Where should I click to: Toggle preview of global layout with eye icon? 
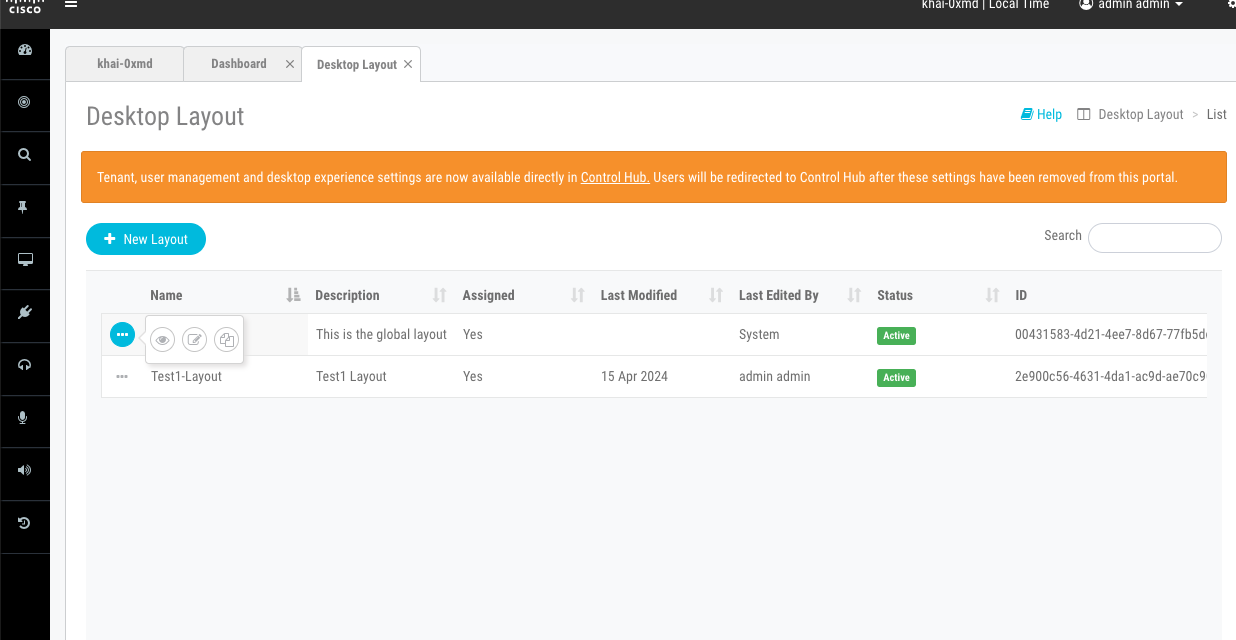coord(162,339)
